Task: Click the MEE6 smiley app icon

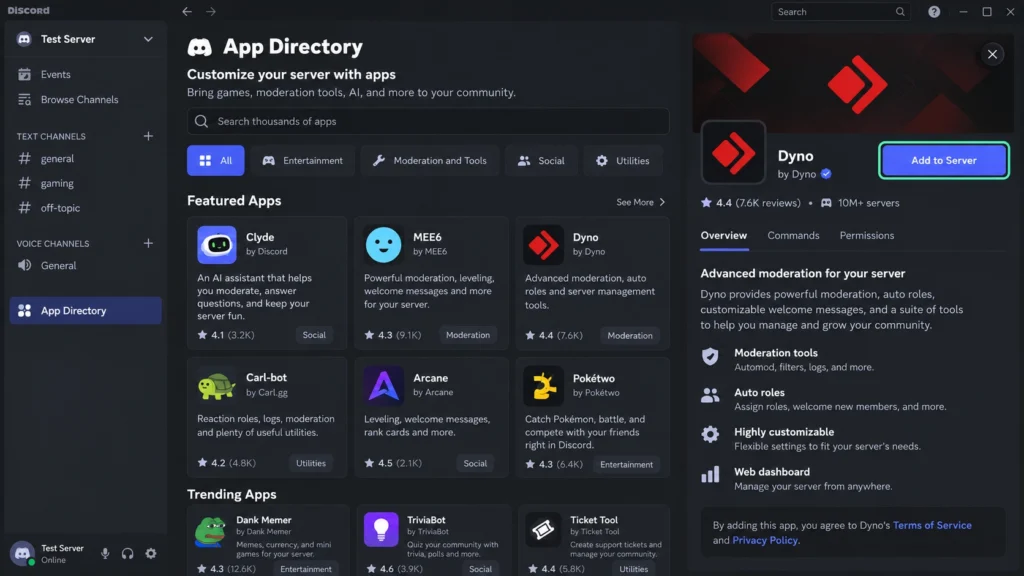Action: (x=383, y=245)
